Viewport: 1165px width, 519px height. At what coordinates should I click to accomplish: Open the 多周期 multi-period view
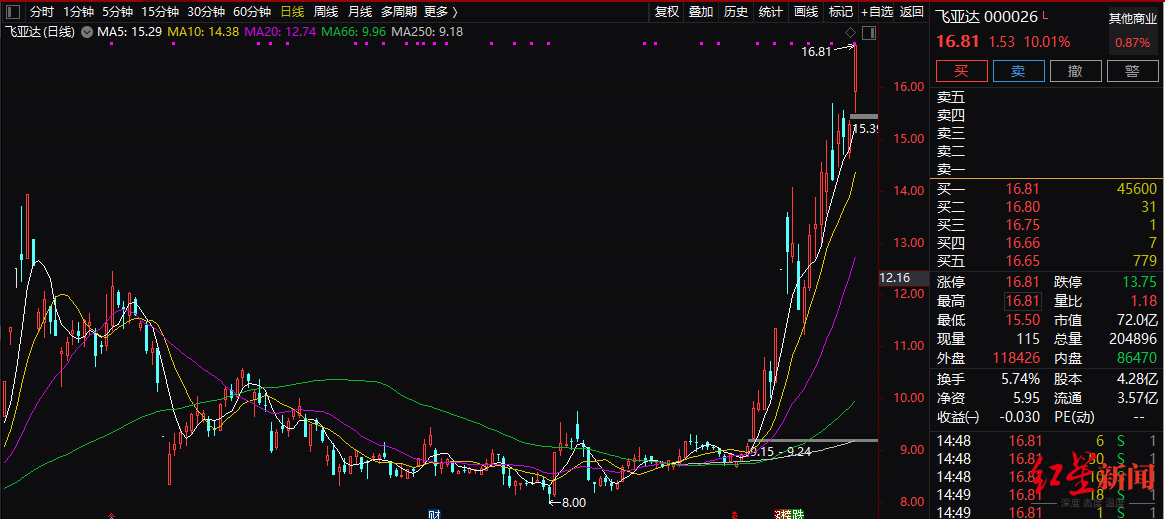[397, 12]
